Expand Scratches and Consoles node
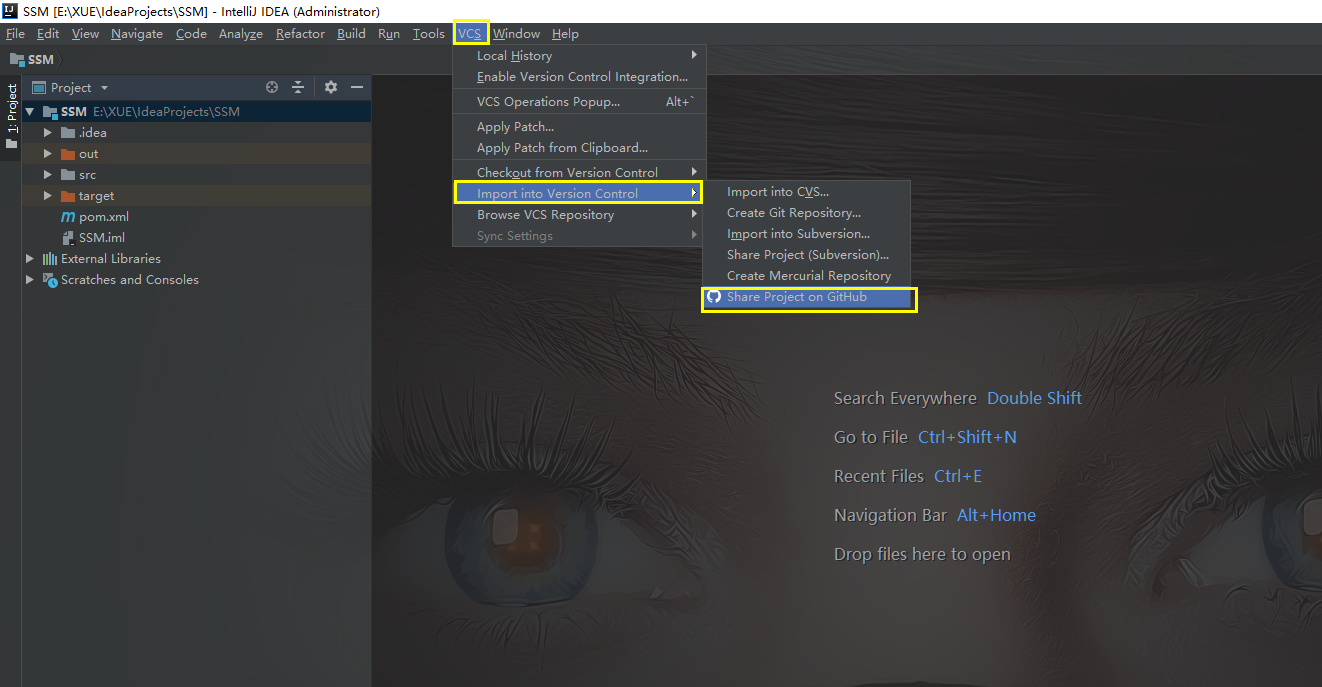The height and width of the screenshot is (687, 1322). click(30, 280)
